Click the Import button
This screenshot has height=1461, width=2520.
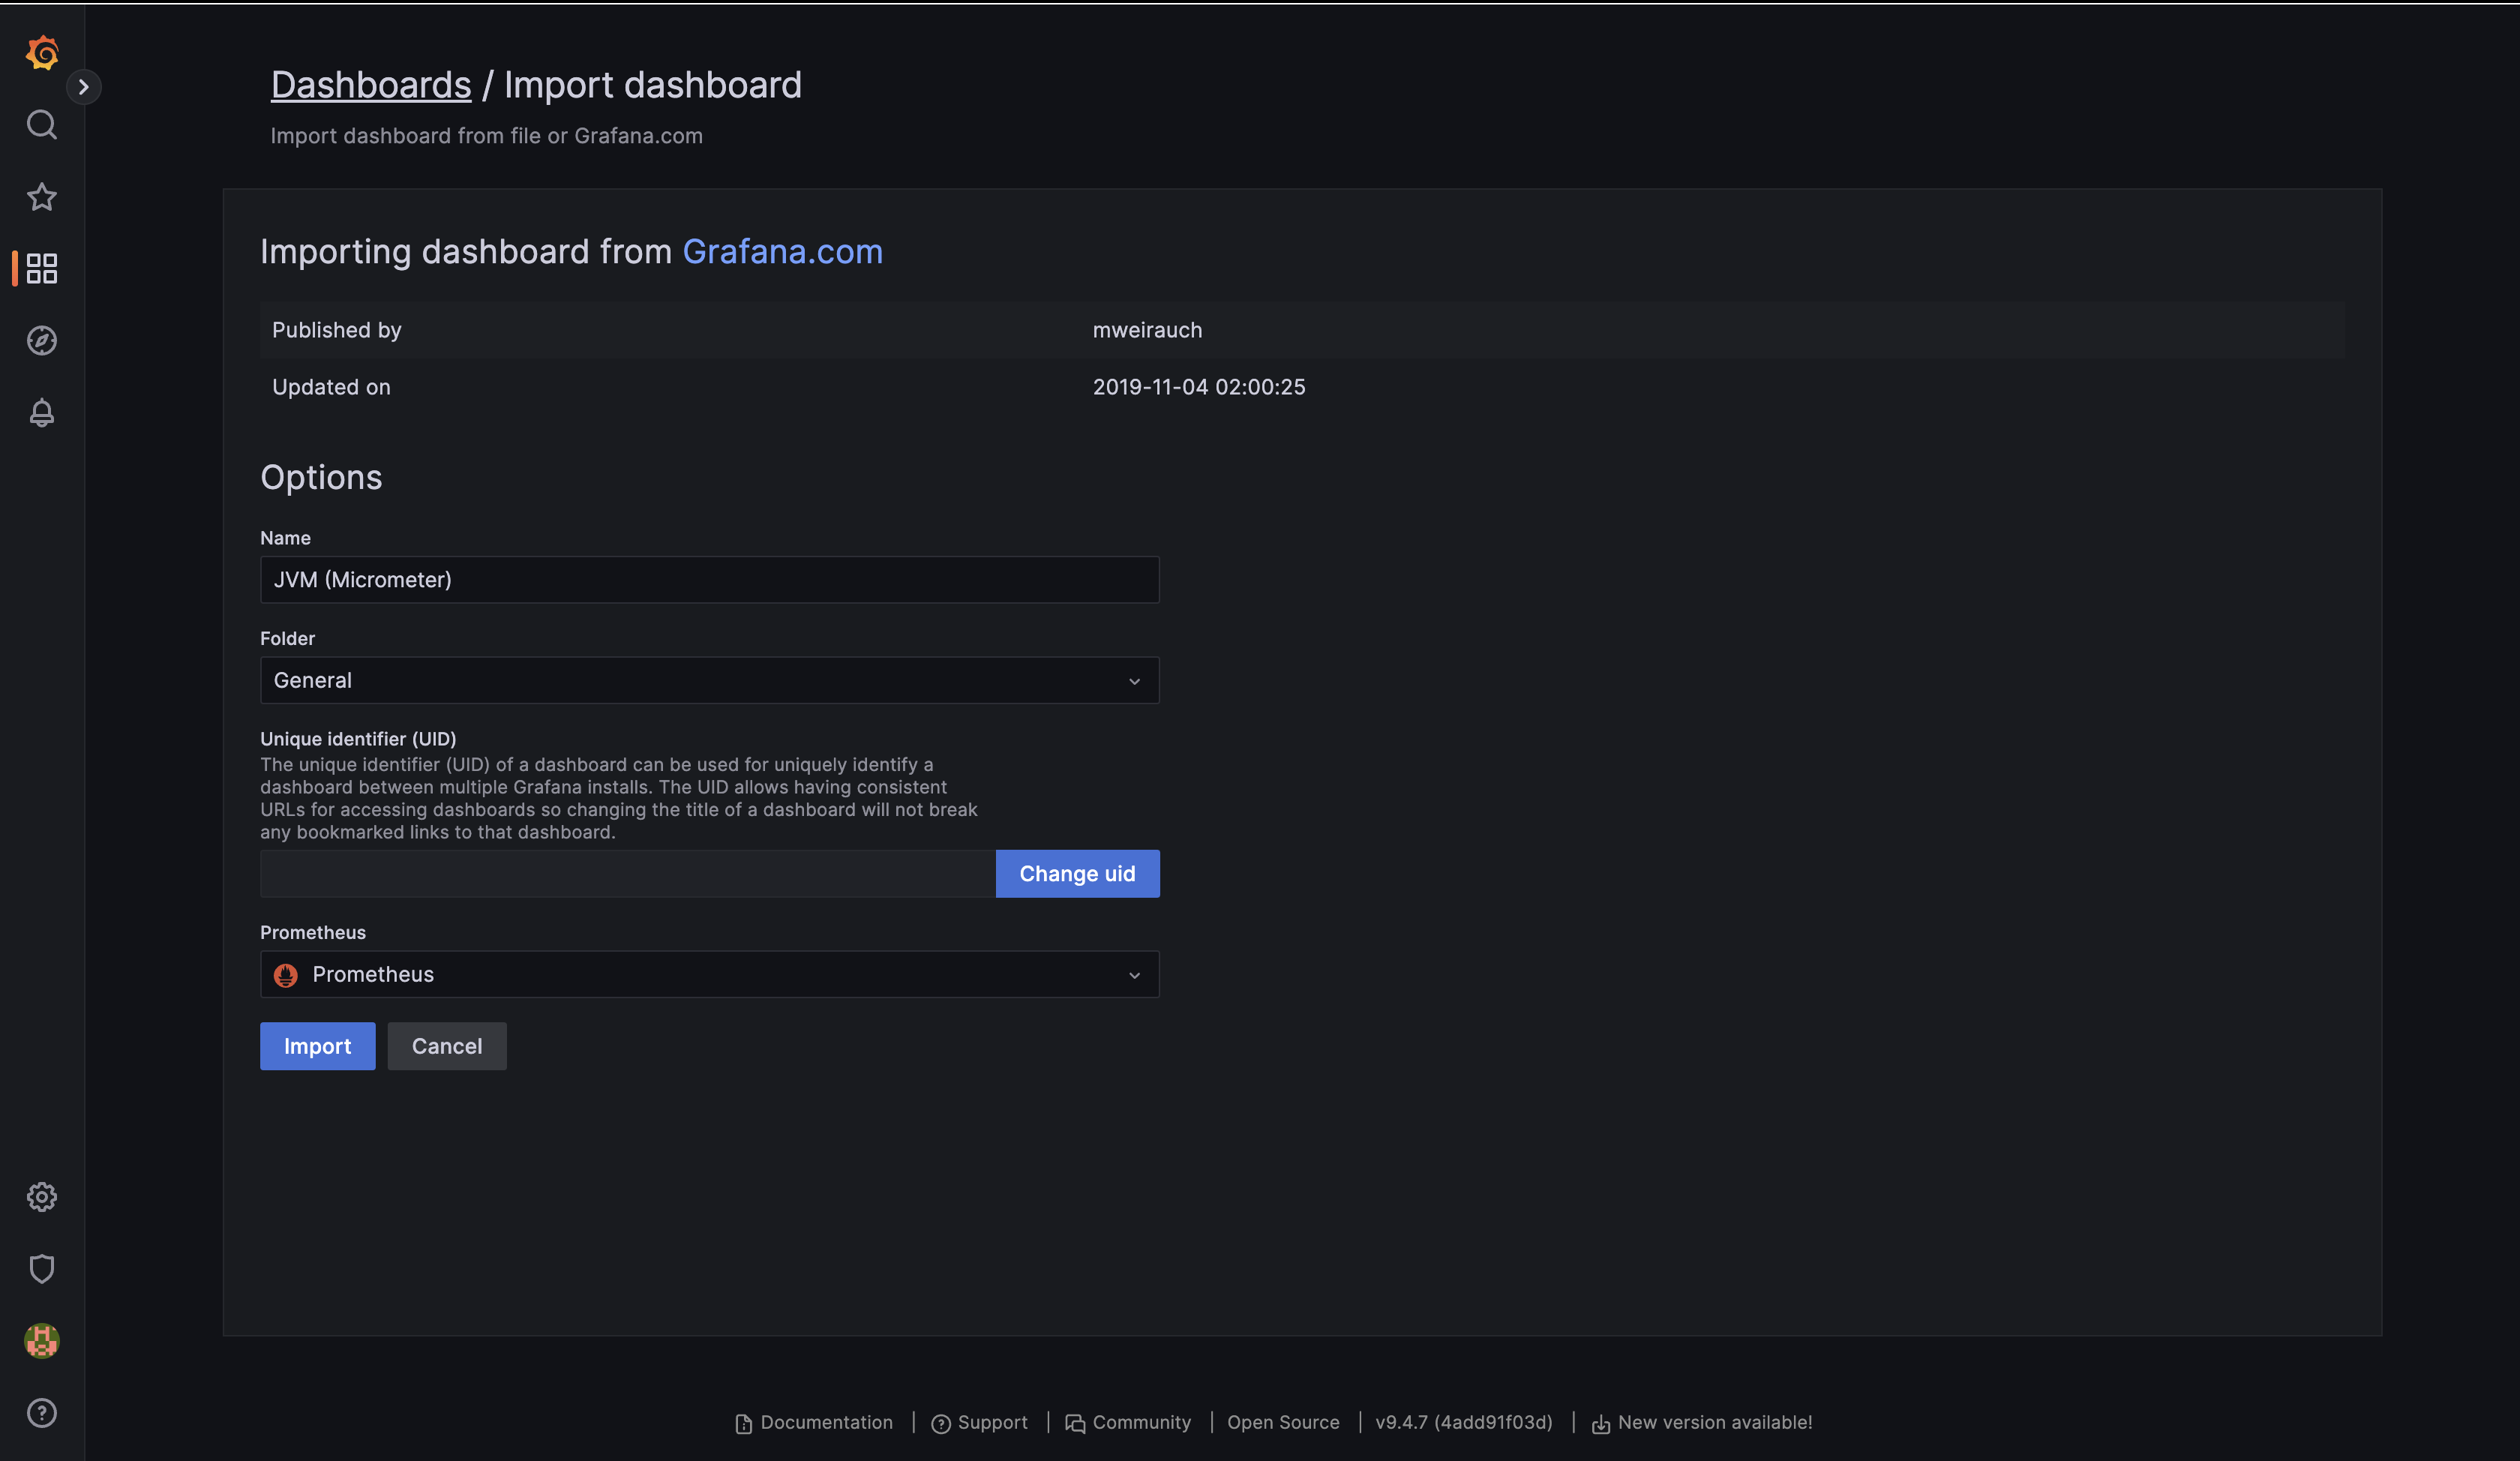(317, 1046)
